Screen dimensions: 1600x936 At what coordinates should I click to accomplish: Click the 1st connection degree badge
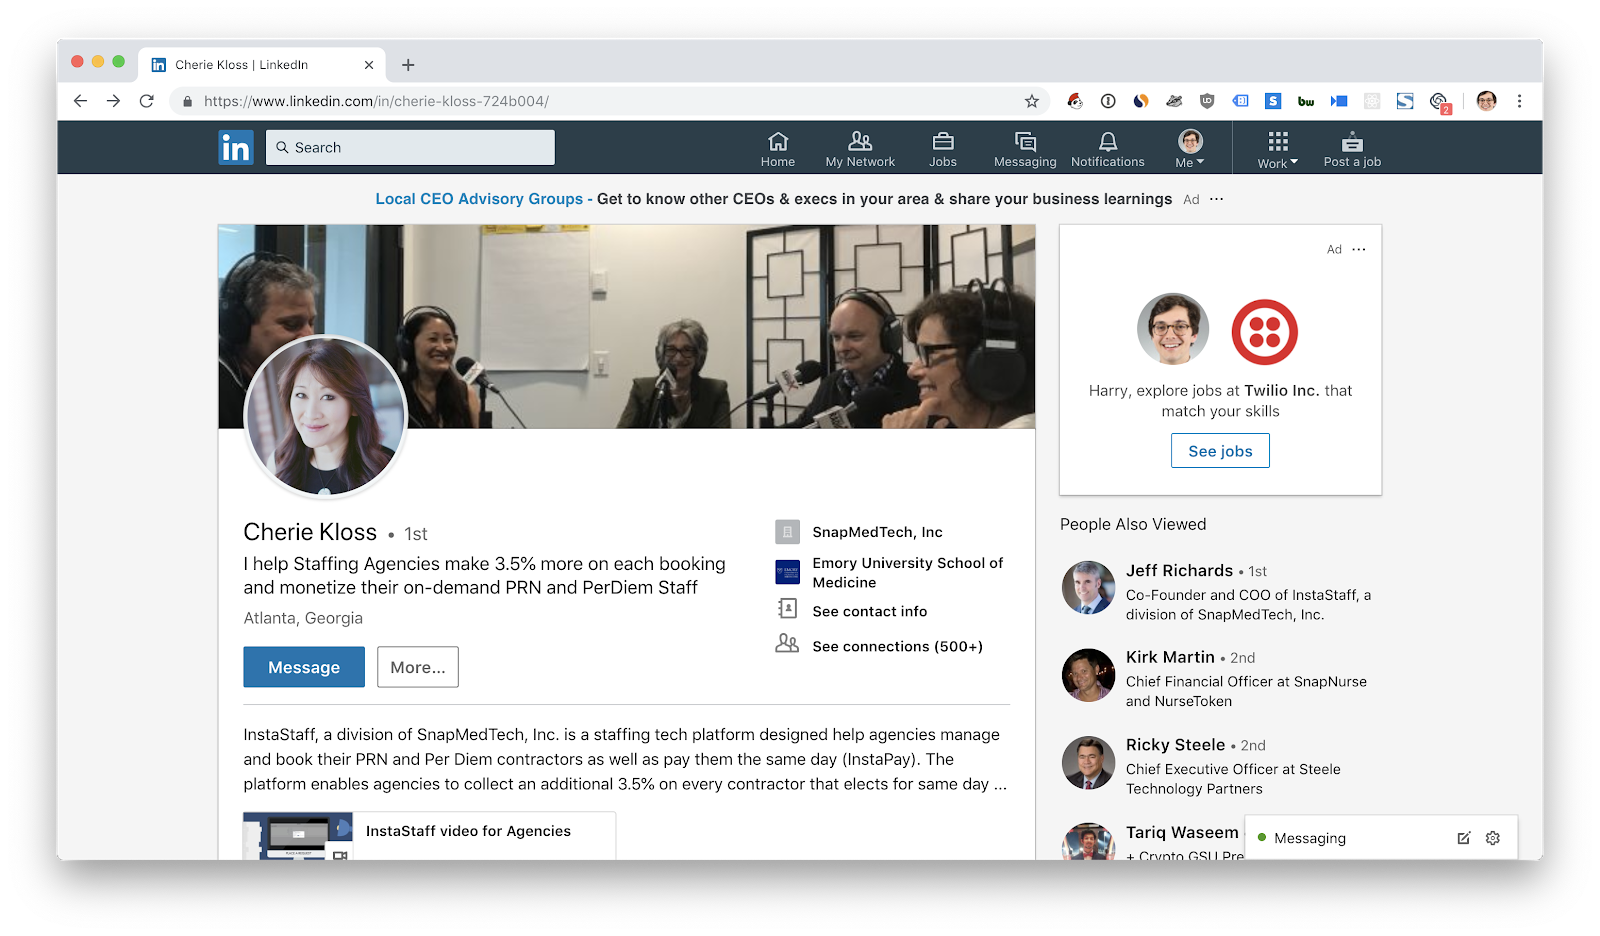click(416, 534)
